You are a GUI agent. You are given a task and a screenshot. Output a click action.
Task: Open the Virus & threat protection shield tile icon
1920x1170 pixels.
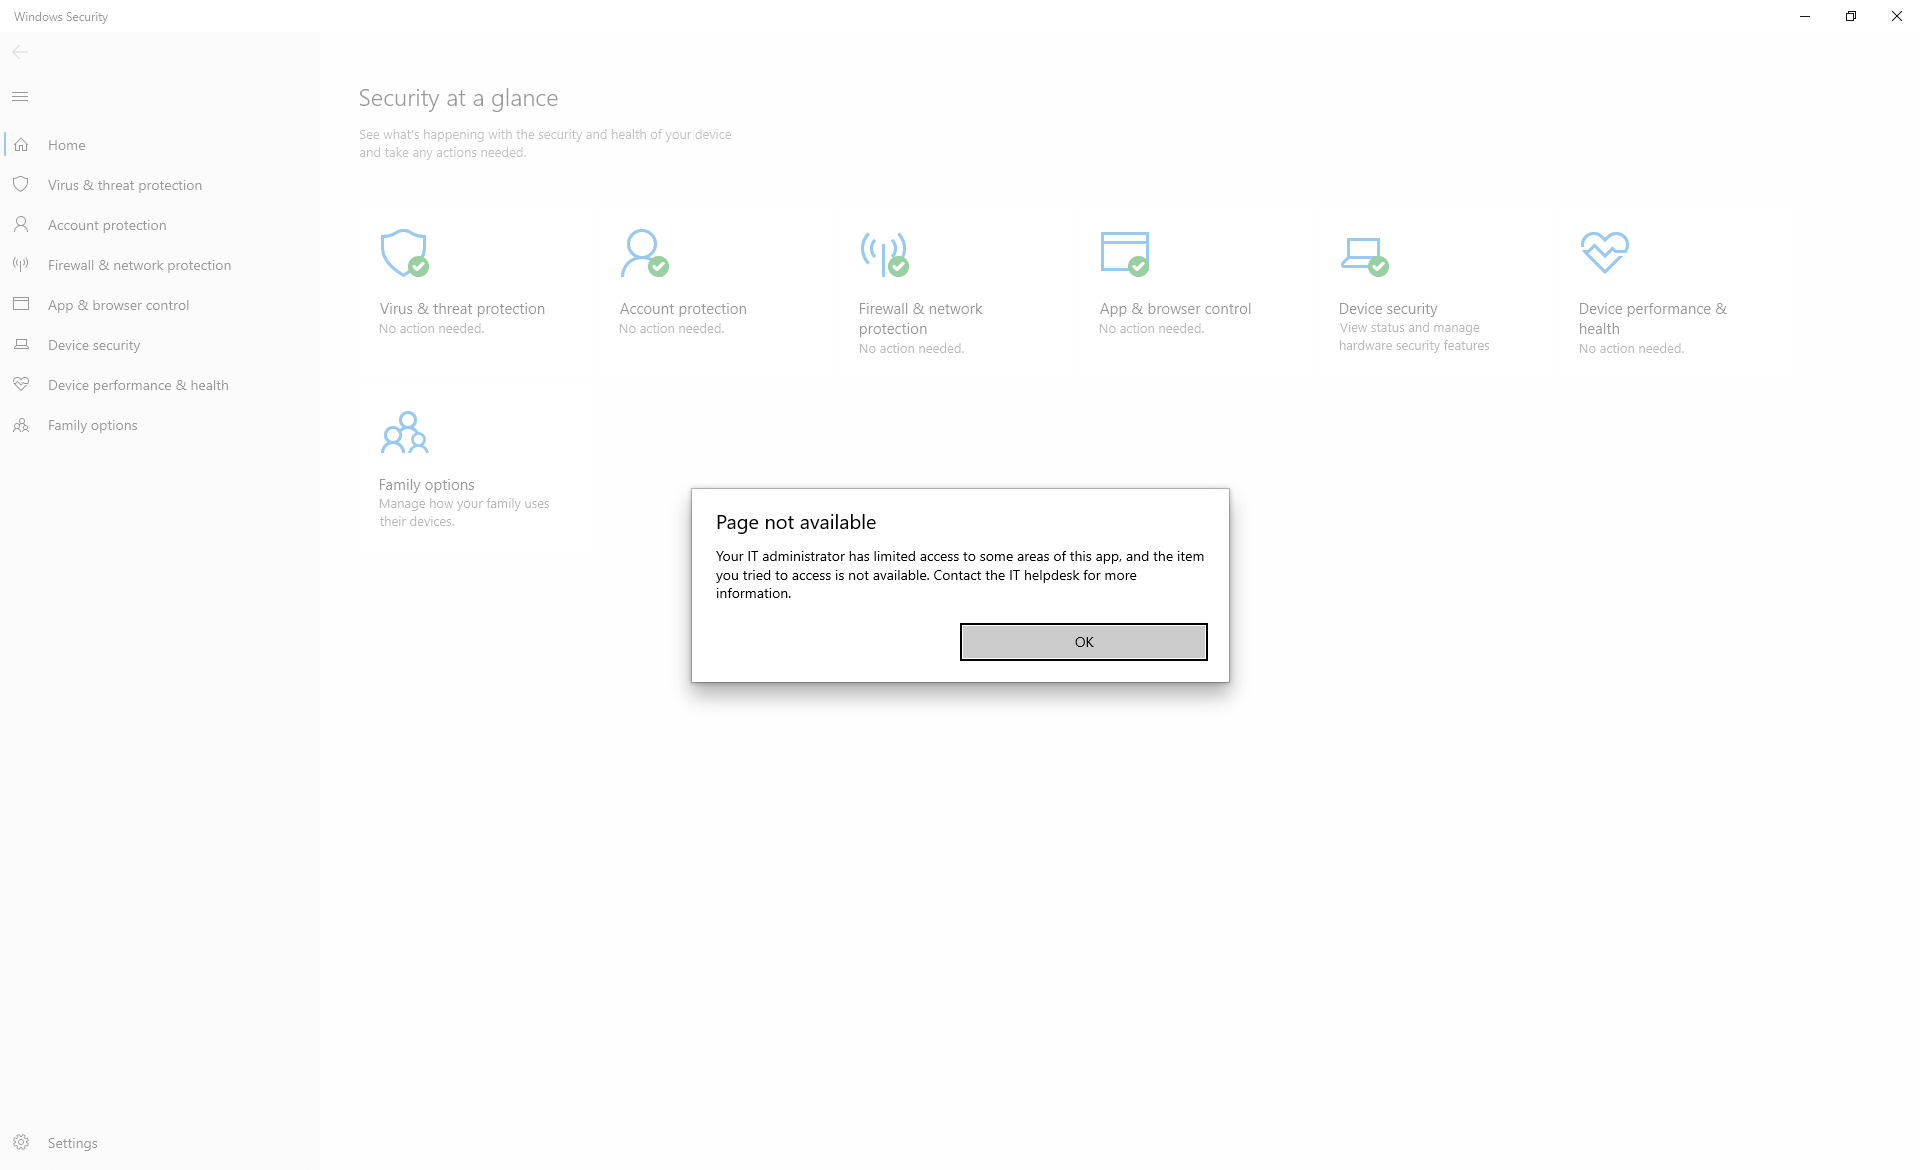(404, 253)
